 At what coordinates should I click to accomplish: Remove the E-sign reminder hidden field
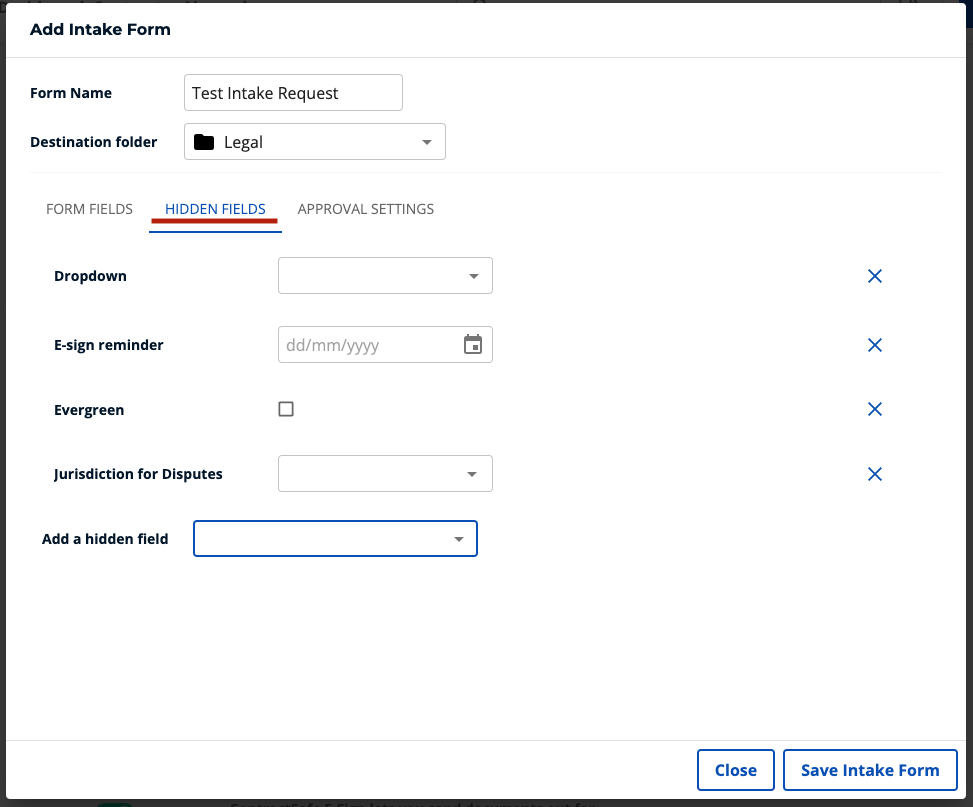click(875, 345)
